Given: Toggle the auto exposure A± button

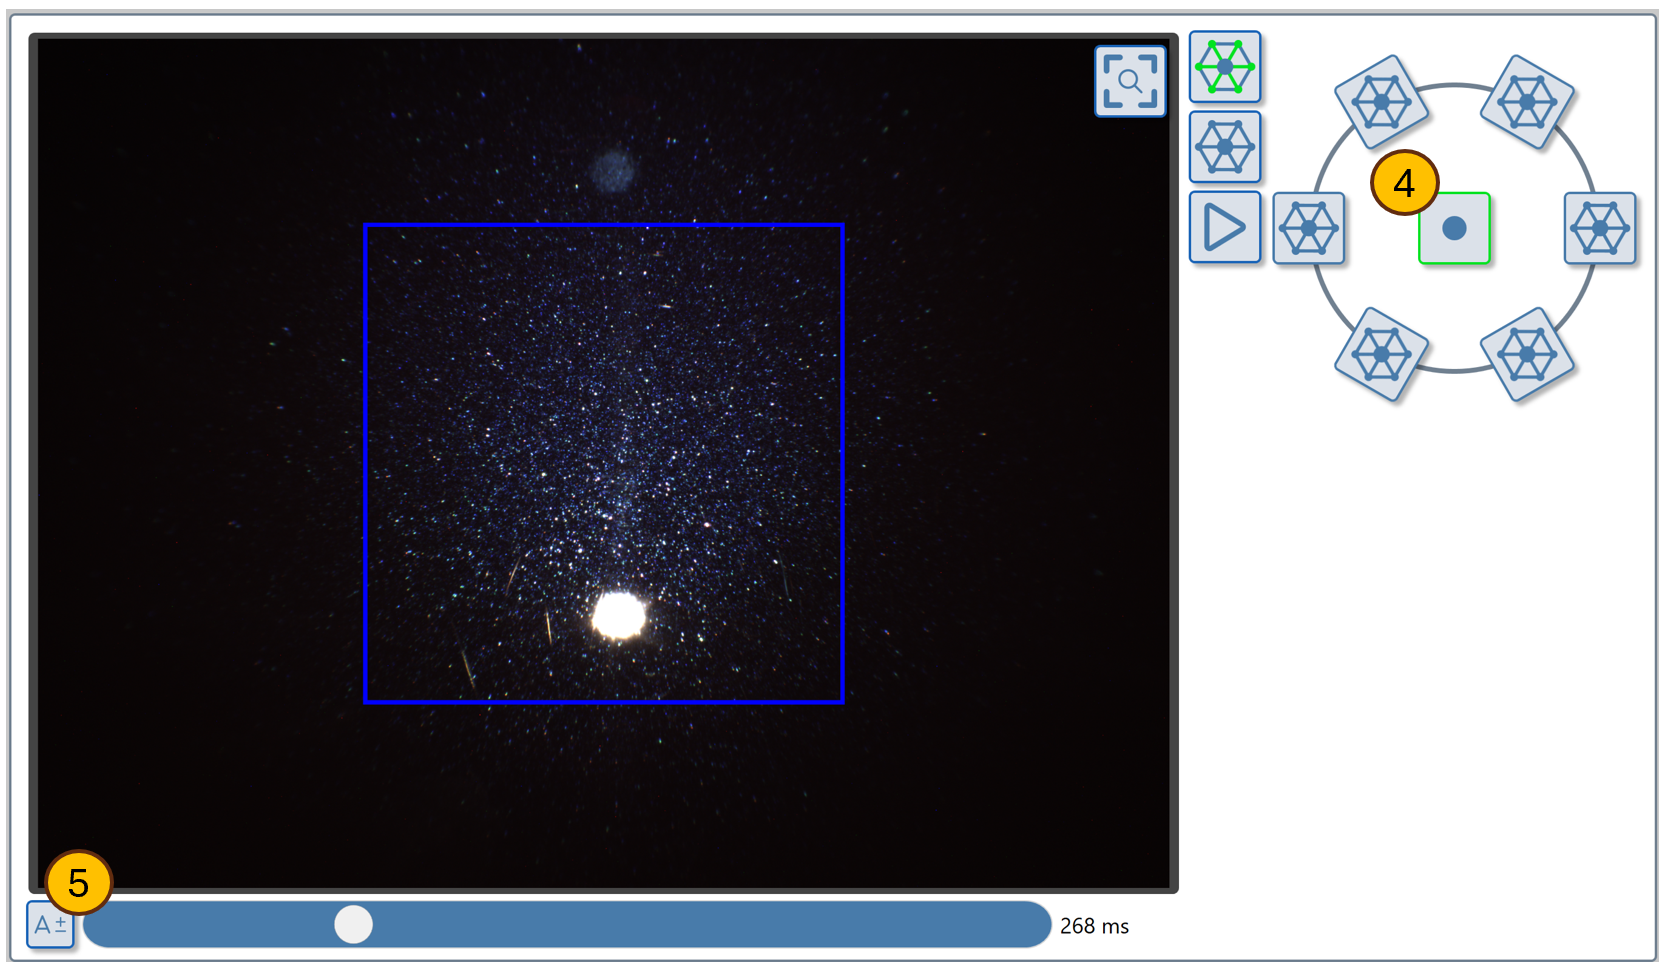Looking at the screenshot, I should [x=49, y=925].
